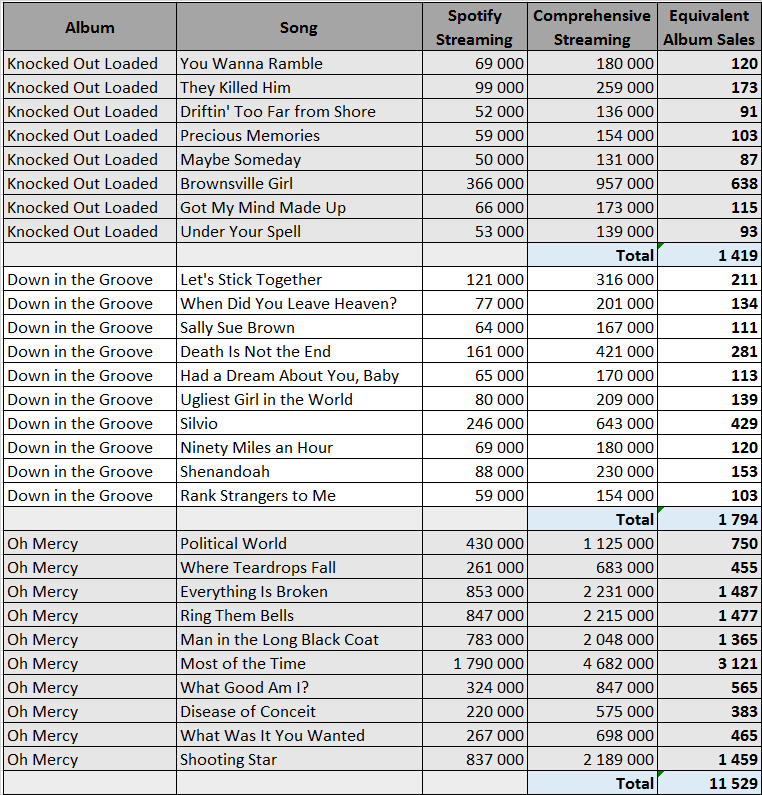Click the Maybe Someday cell
Viewport: 762px width, 795px height.
click(x=299, y=159)
